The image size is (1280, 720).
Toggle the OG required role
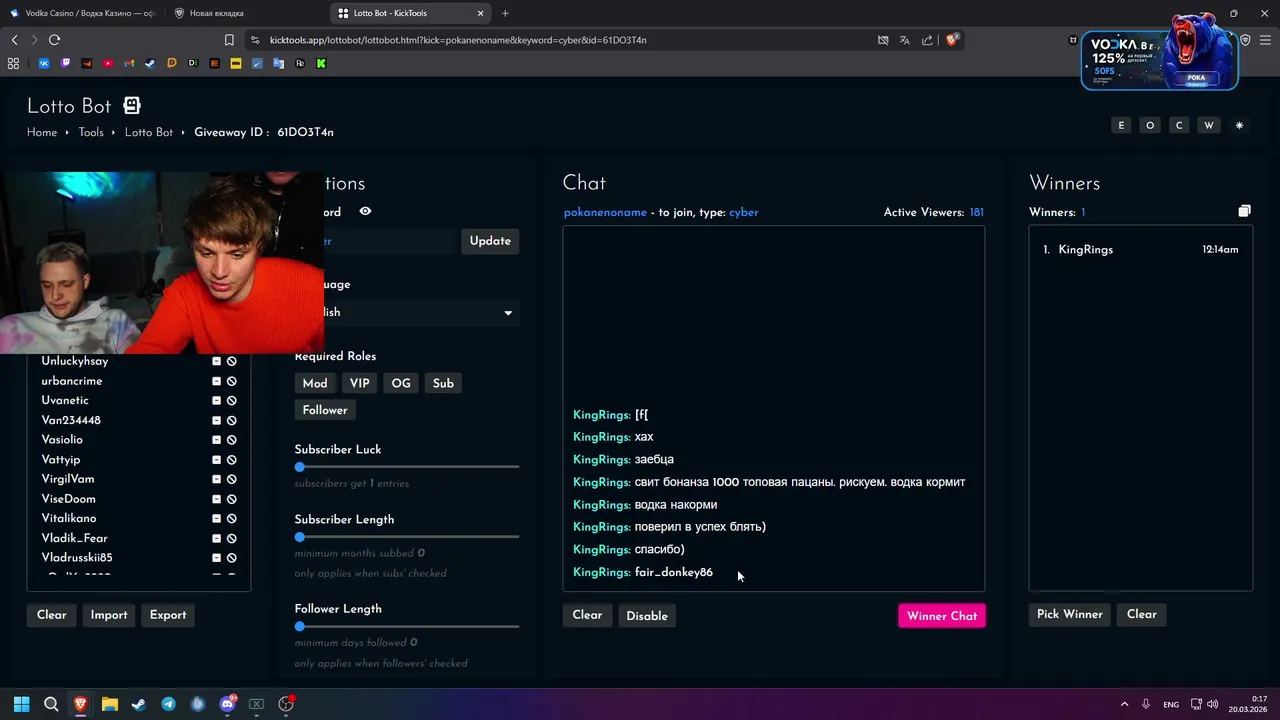pyautogui.click(x=401, y=383)
